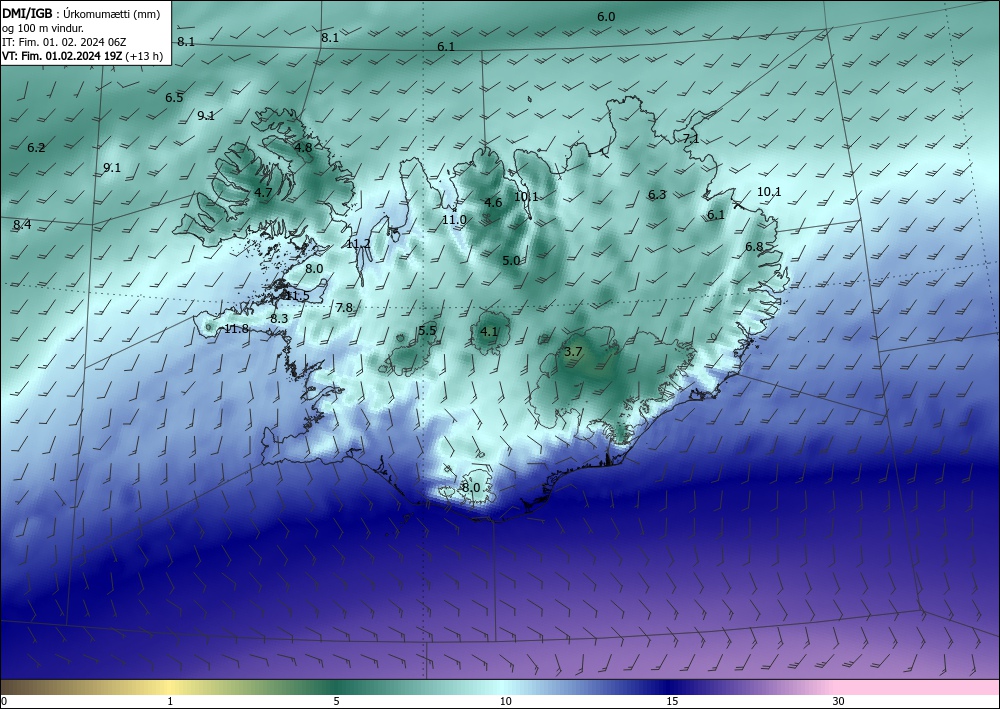Select the 'IT: Fim. 01. 02. 2024 06Z' line
The image size is (1000, 709).
[64, 42]
